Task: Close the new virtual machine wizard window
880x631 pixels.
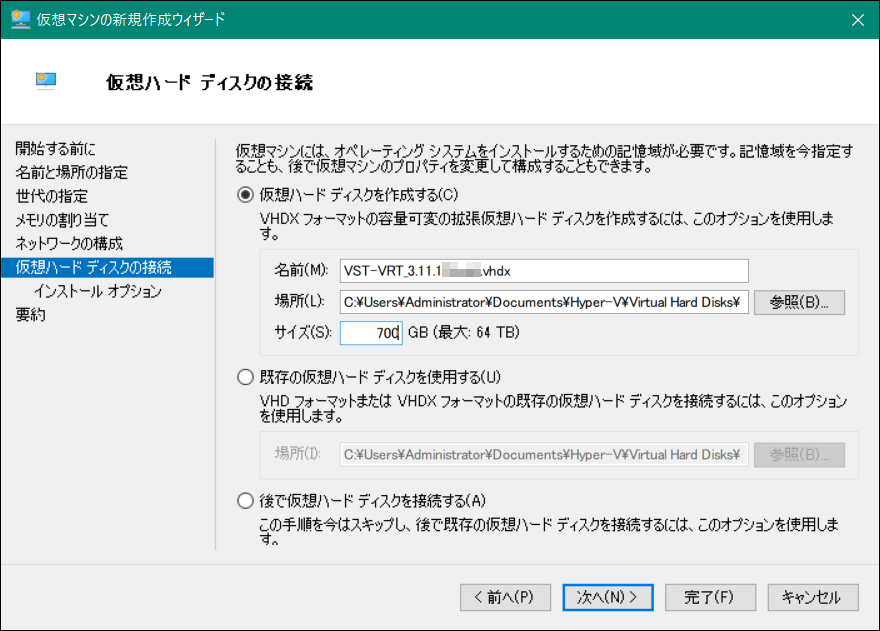Action: coord(858,20)
